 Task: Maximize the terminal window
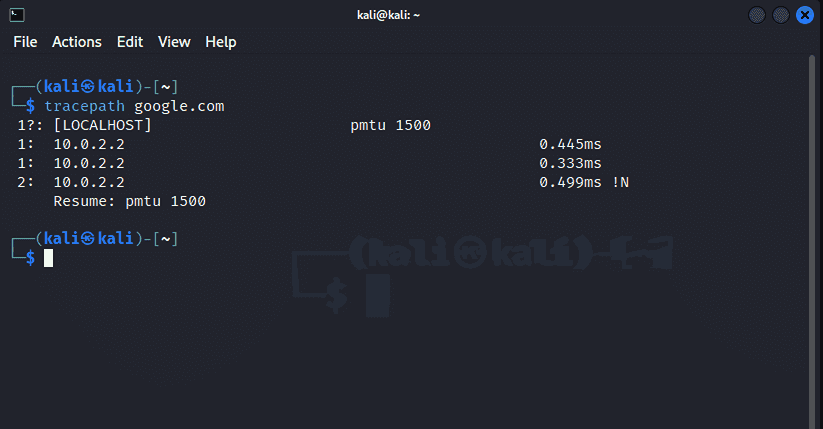click(781, 15)
